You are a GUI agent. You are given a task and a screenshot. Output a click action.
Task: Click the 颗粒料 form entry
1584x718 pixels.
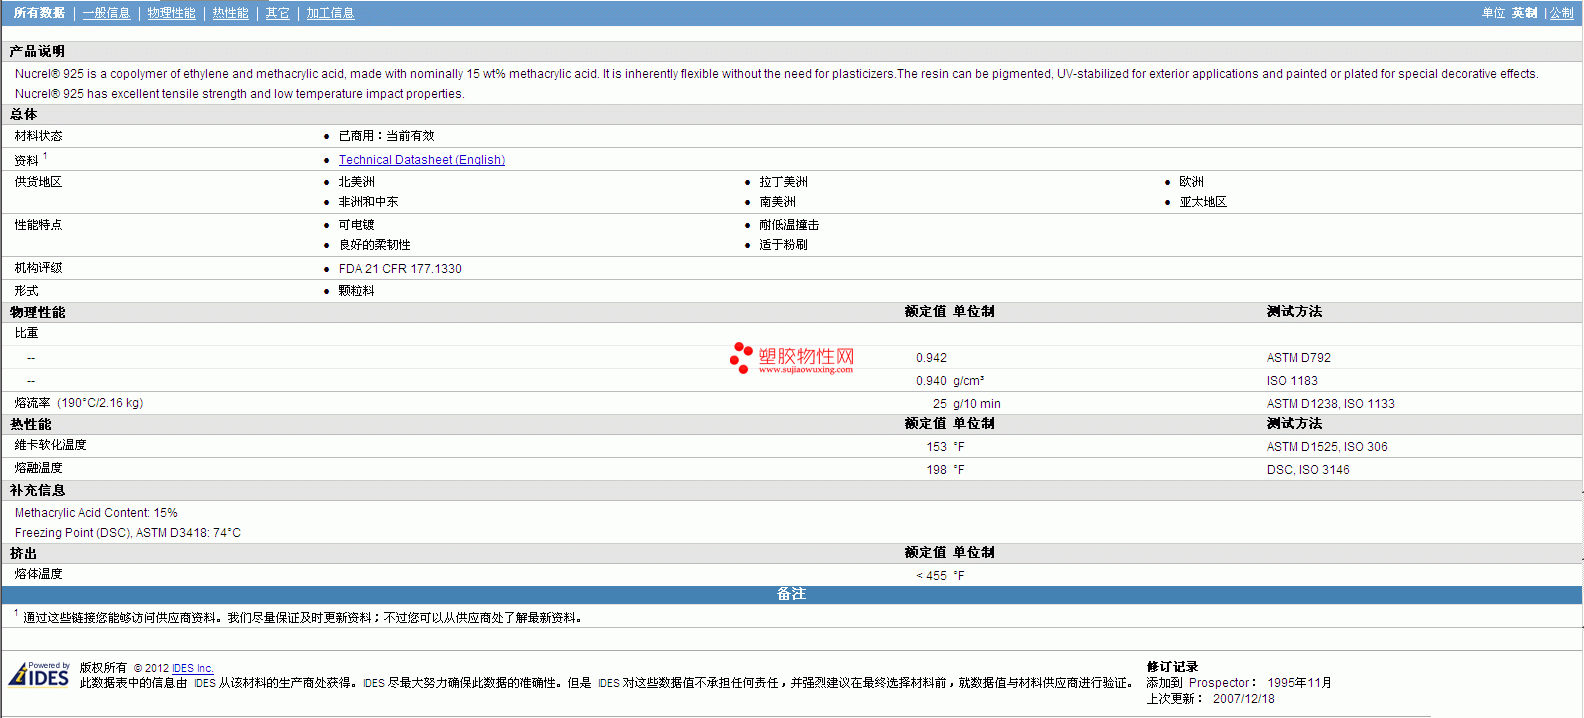tap(357, 291)
